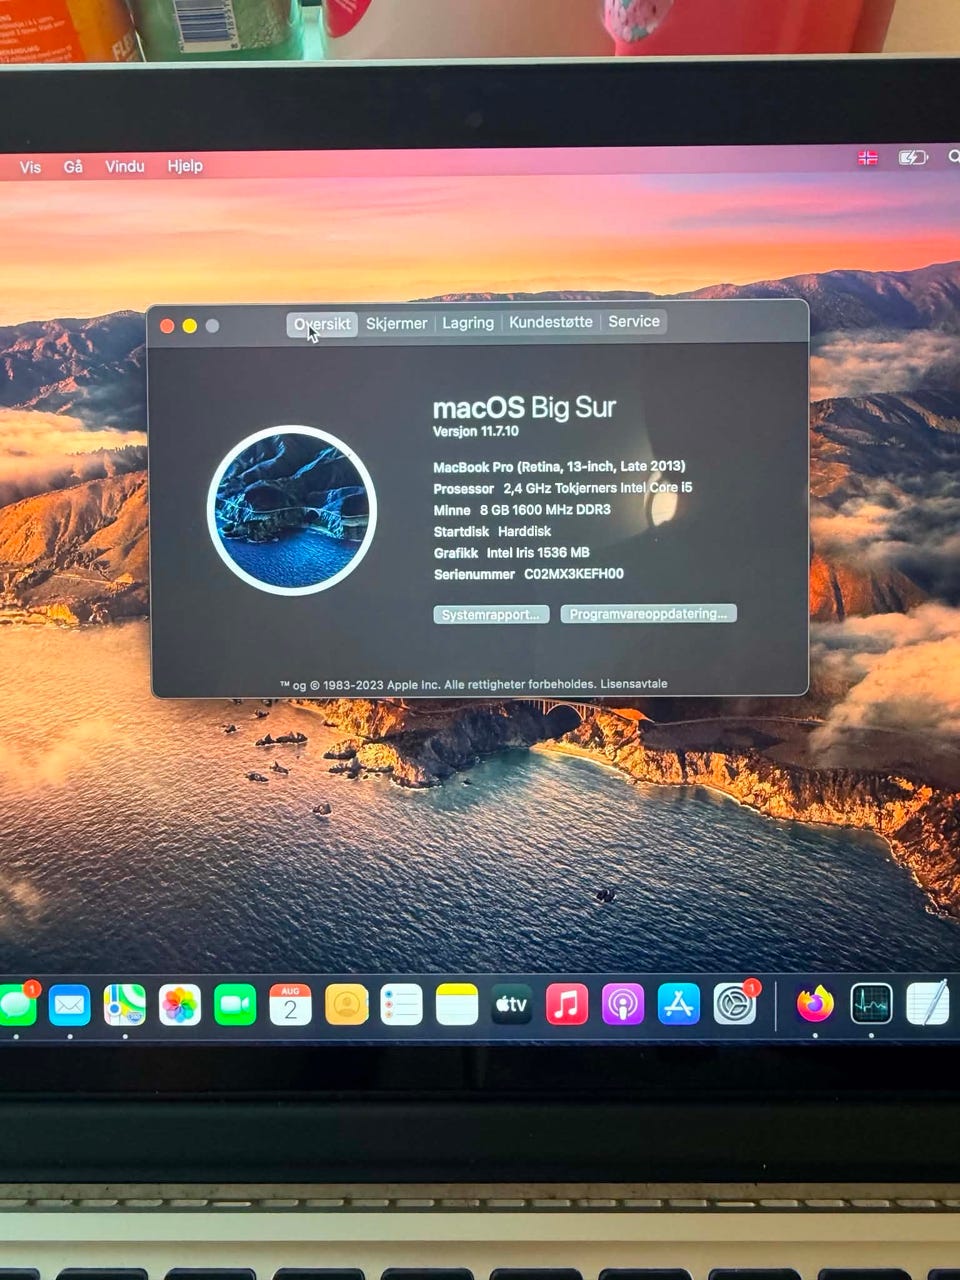
Task: Open Activity Monitor in Dock
Action: [871, 1005]
